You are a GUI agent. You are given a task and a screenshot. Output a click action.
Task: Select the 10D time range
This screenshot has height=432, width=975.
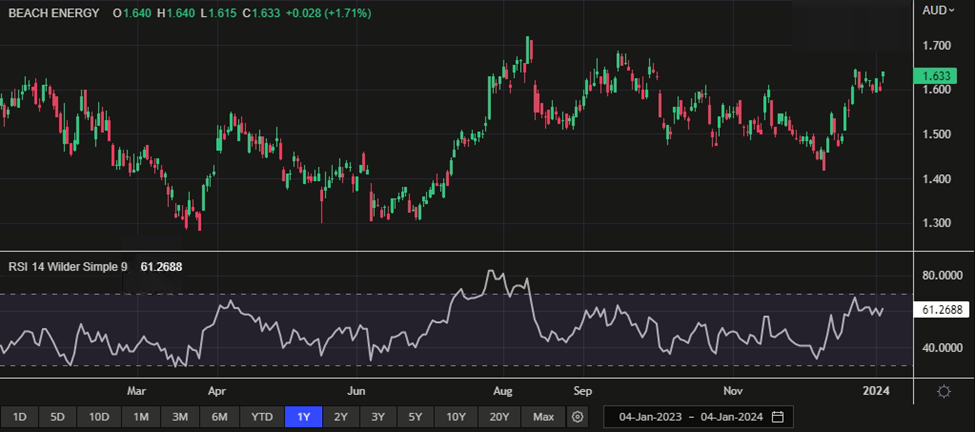tap(99, 416)
